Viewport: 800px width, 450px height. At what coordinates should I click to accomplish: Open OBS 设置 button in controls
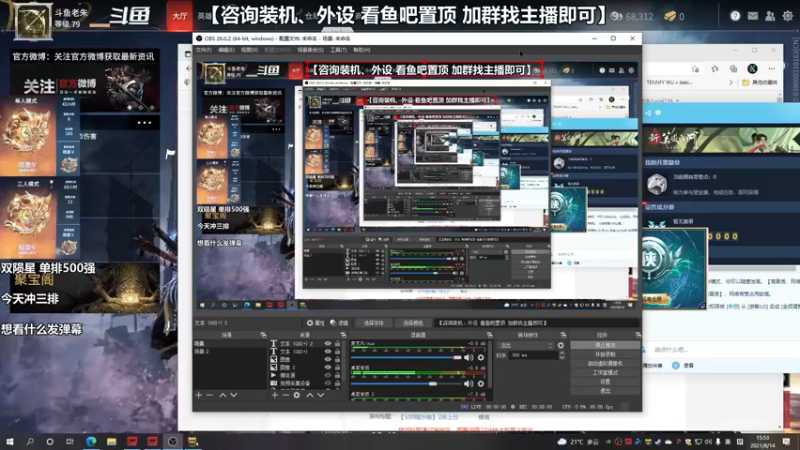605,382
